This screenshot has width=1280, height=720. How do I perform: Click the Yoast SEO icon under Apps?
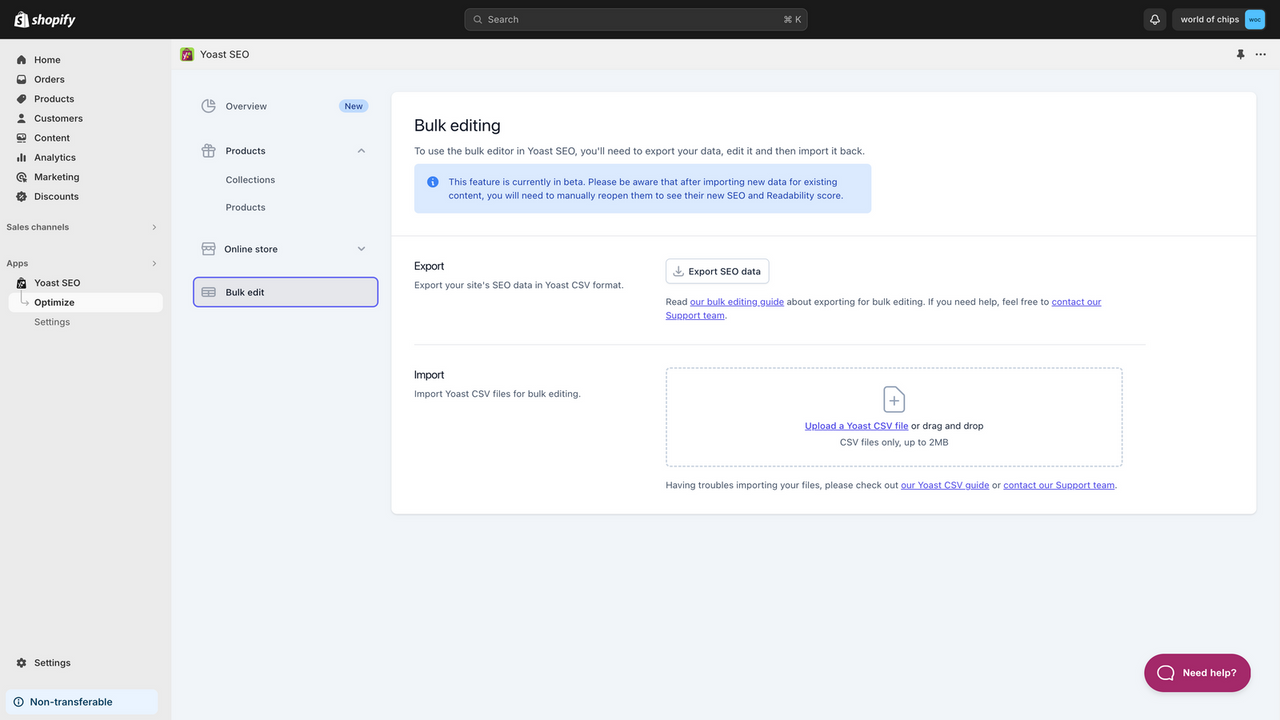[21, 283]
